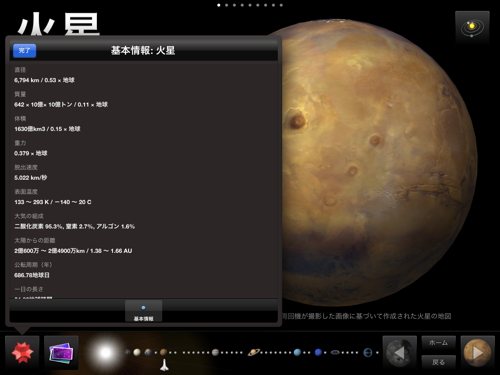Select Mercury in the planet strip
Screen dimensions: 500x375
(x=128, y=352)
